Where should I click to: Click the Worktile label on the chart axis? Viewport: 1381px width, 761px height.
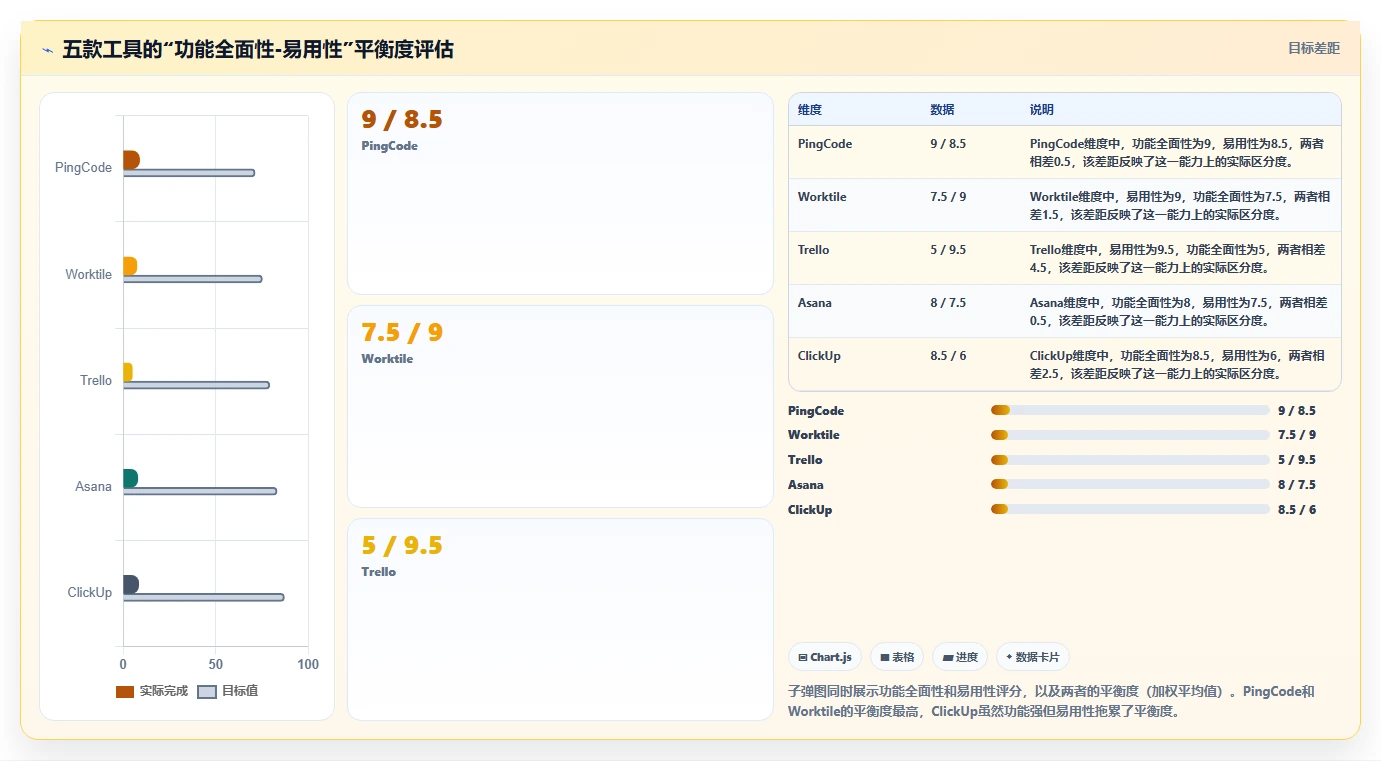point(88,274)
